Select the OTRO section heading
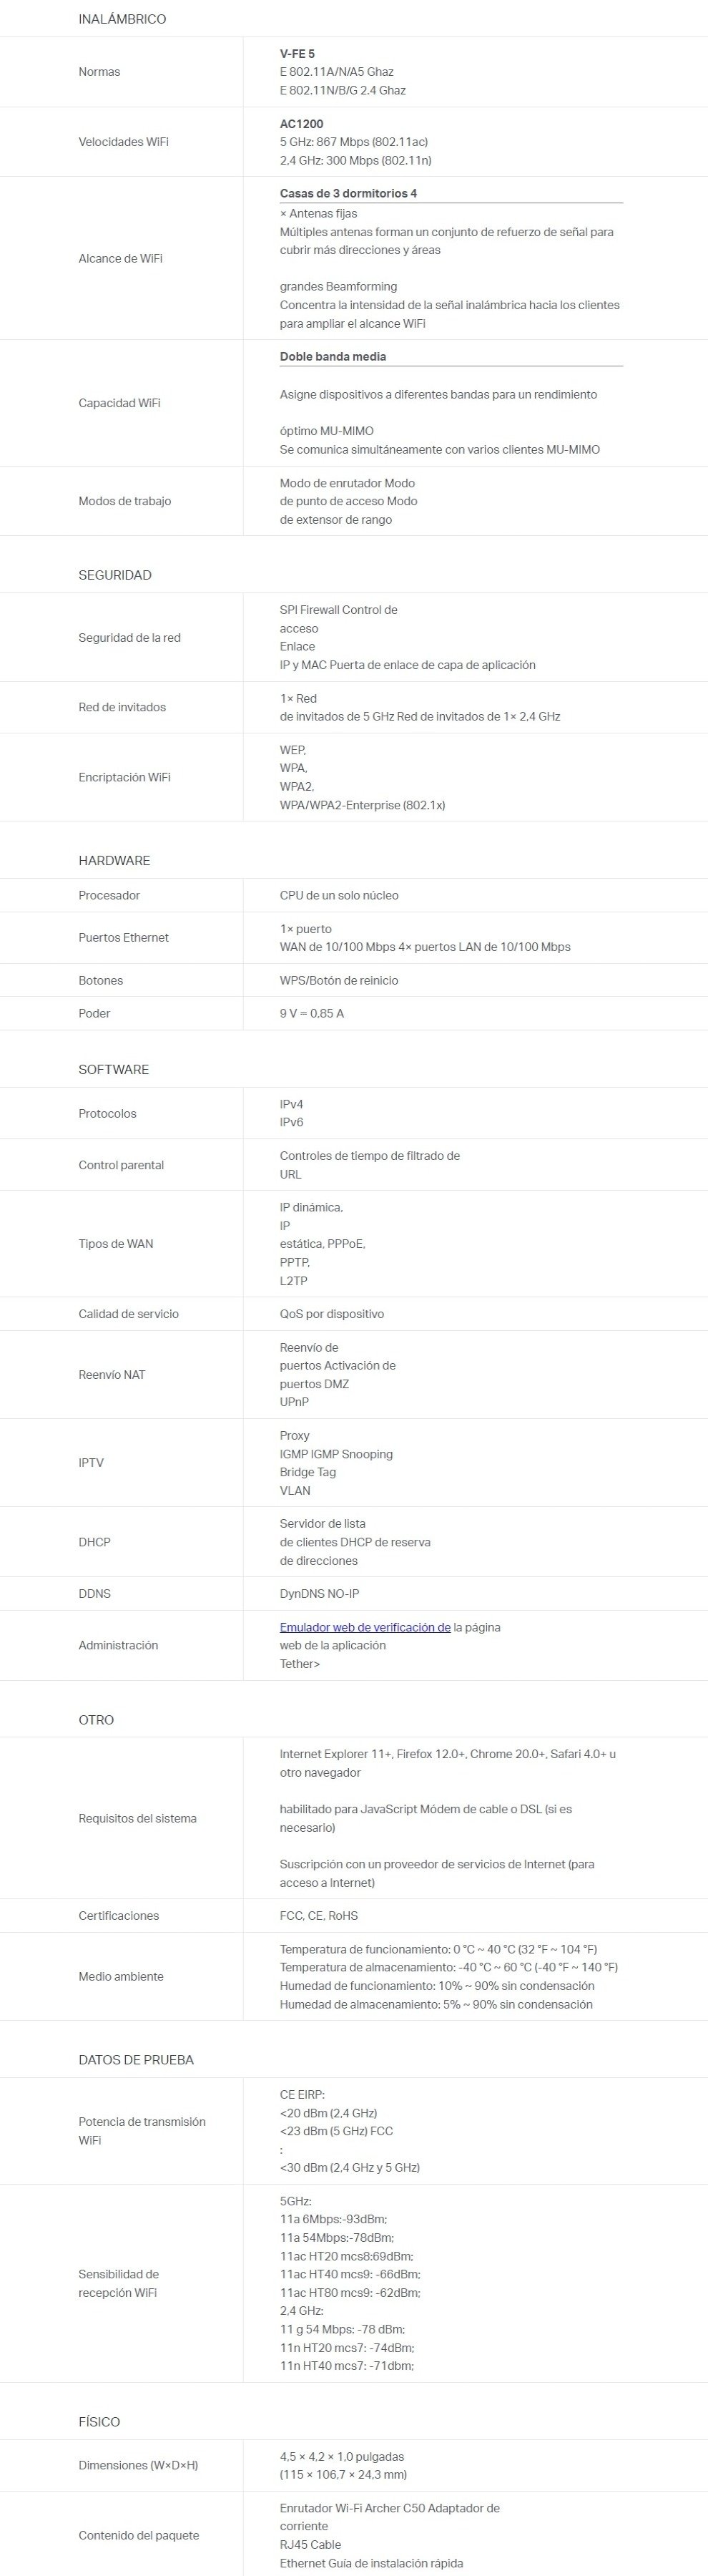 96,1720
